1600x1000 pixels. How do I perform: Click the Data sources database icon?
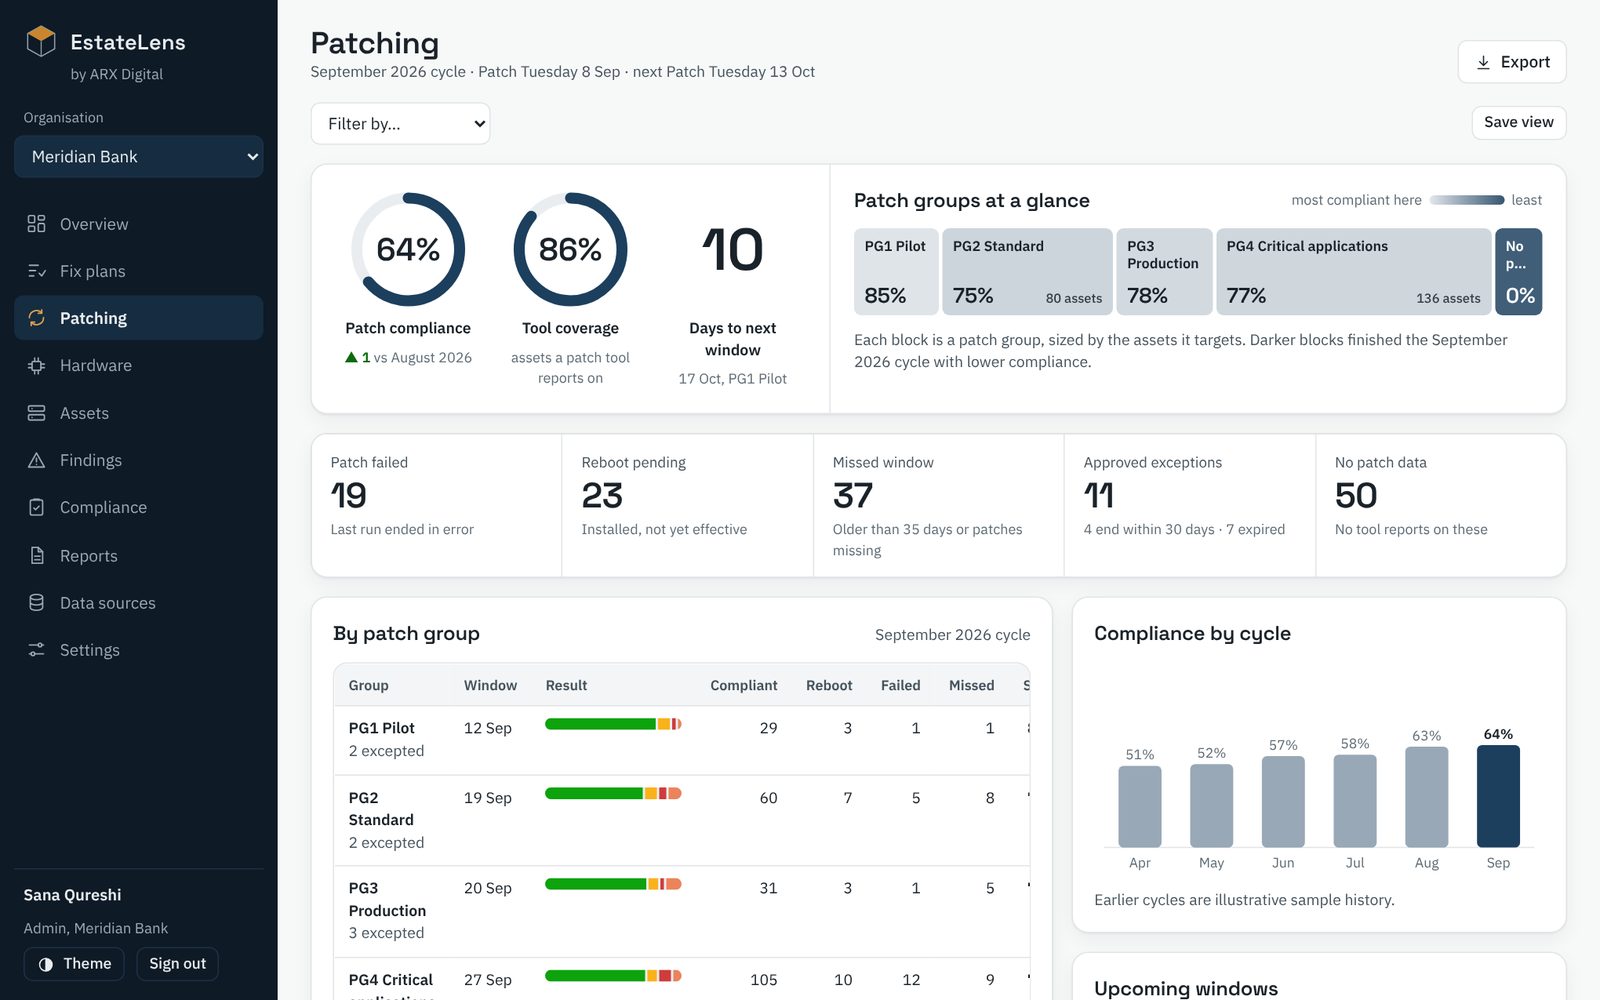pos(36,603)
